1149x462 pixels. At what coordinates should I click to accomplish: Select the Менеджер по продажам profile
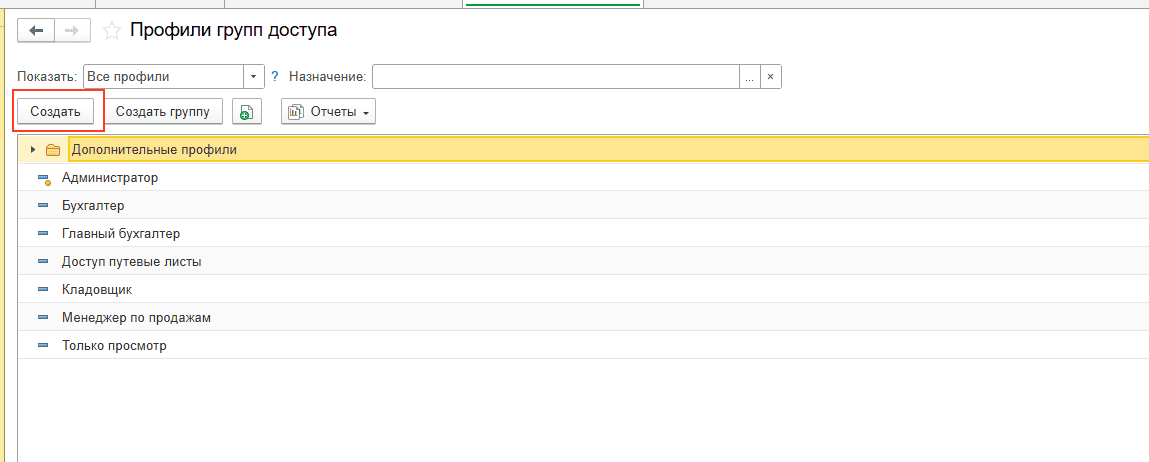(x=136, y=317)
